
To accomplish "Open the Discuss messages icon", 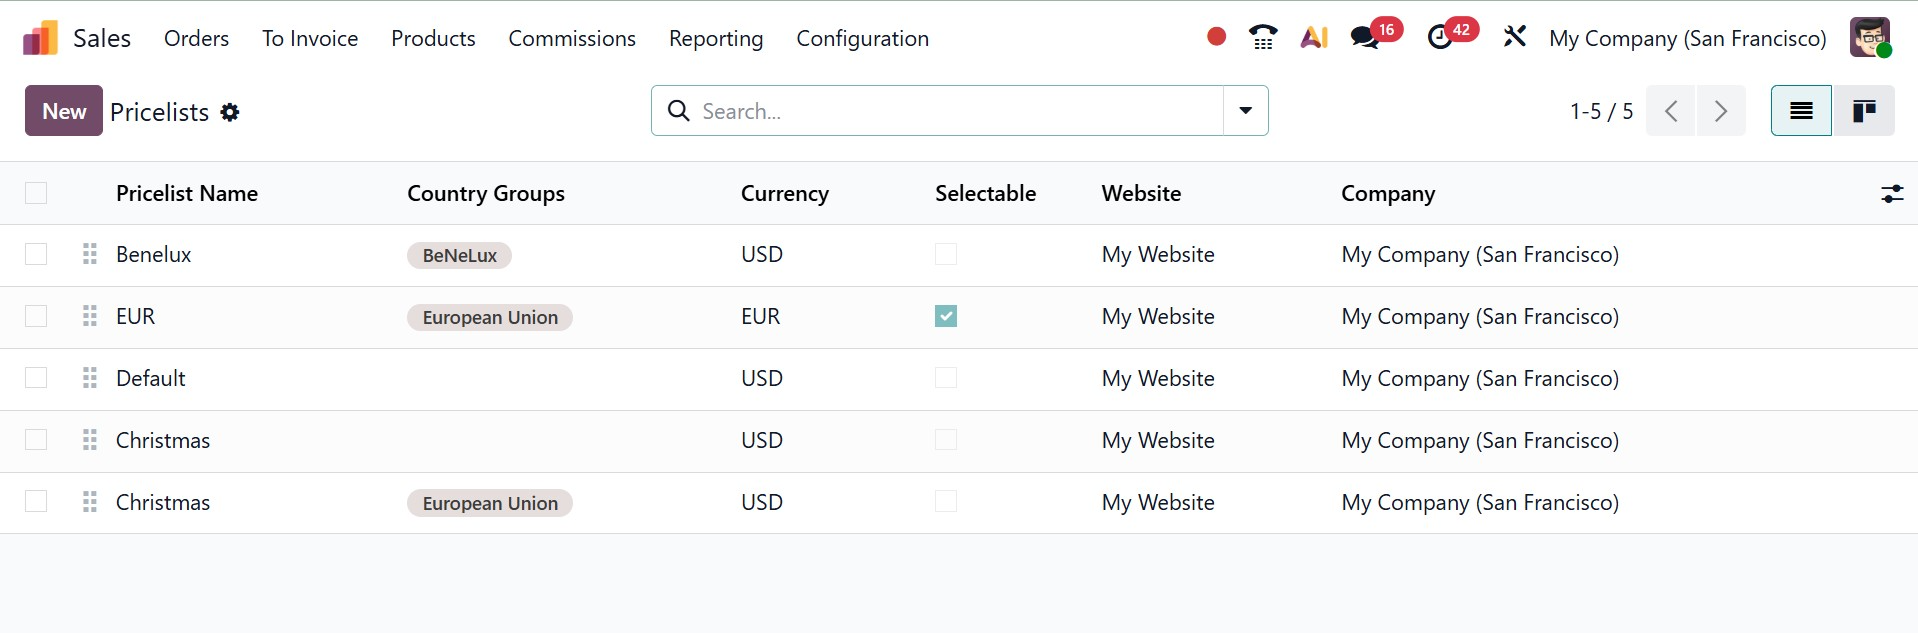I will (x=1364, y=37).
